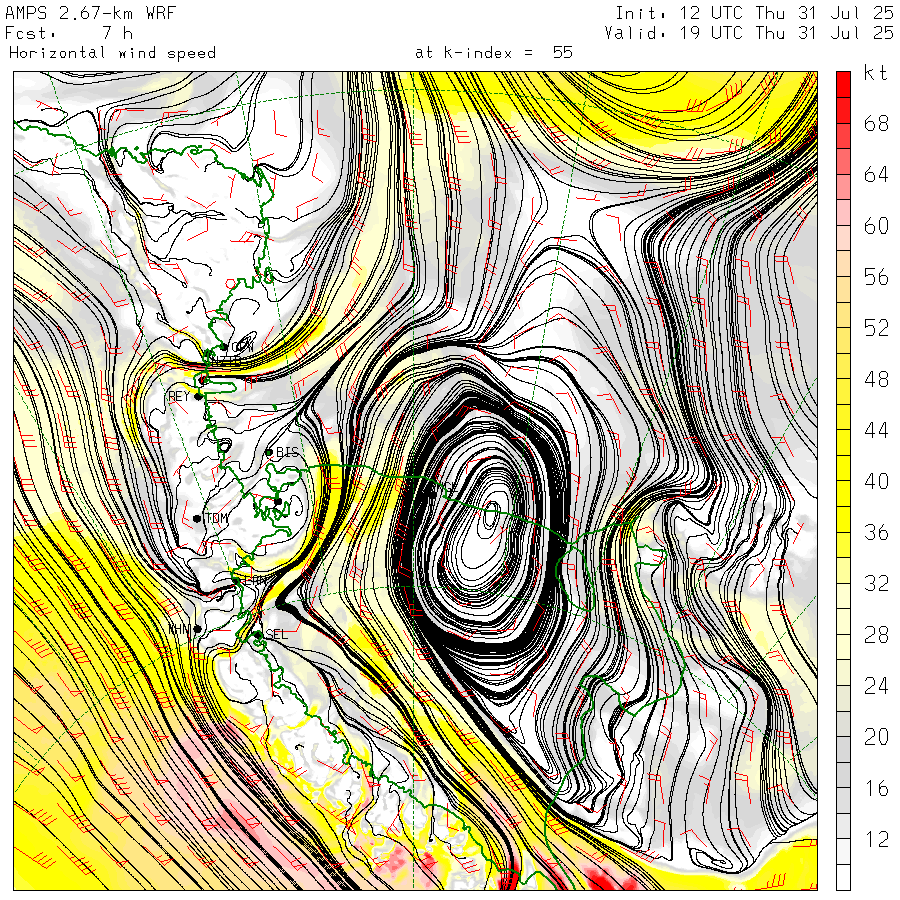Click the "at k-index = 55" text
Screen dimensions: 900x900
[x=494, y=53]
